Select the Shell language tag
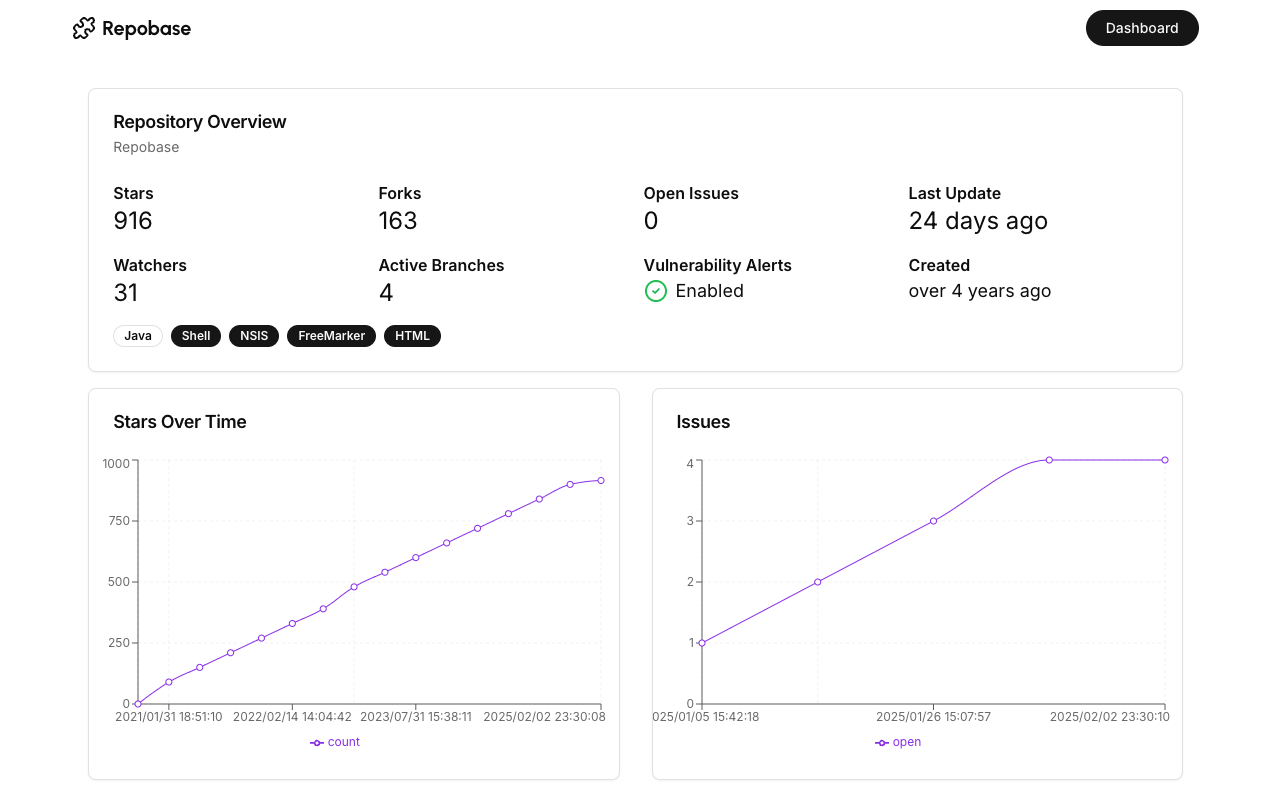Screen dimensions: 1287x808 196,336
